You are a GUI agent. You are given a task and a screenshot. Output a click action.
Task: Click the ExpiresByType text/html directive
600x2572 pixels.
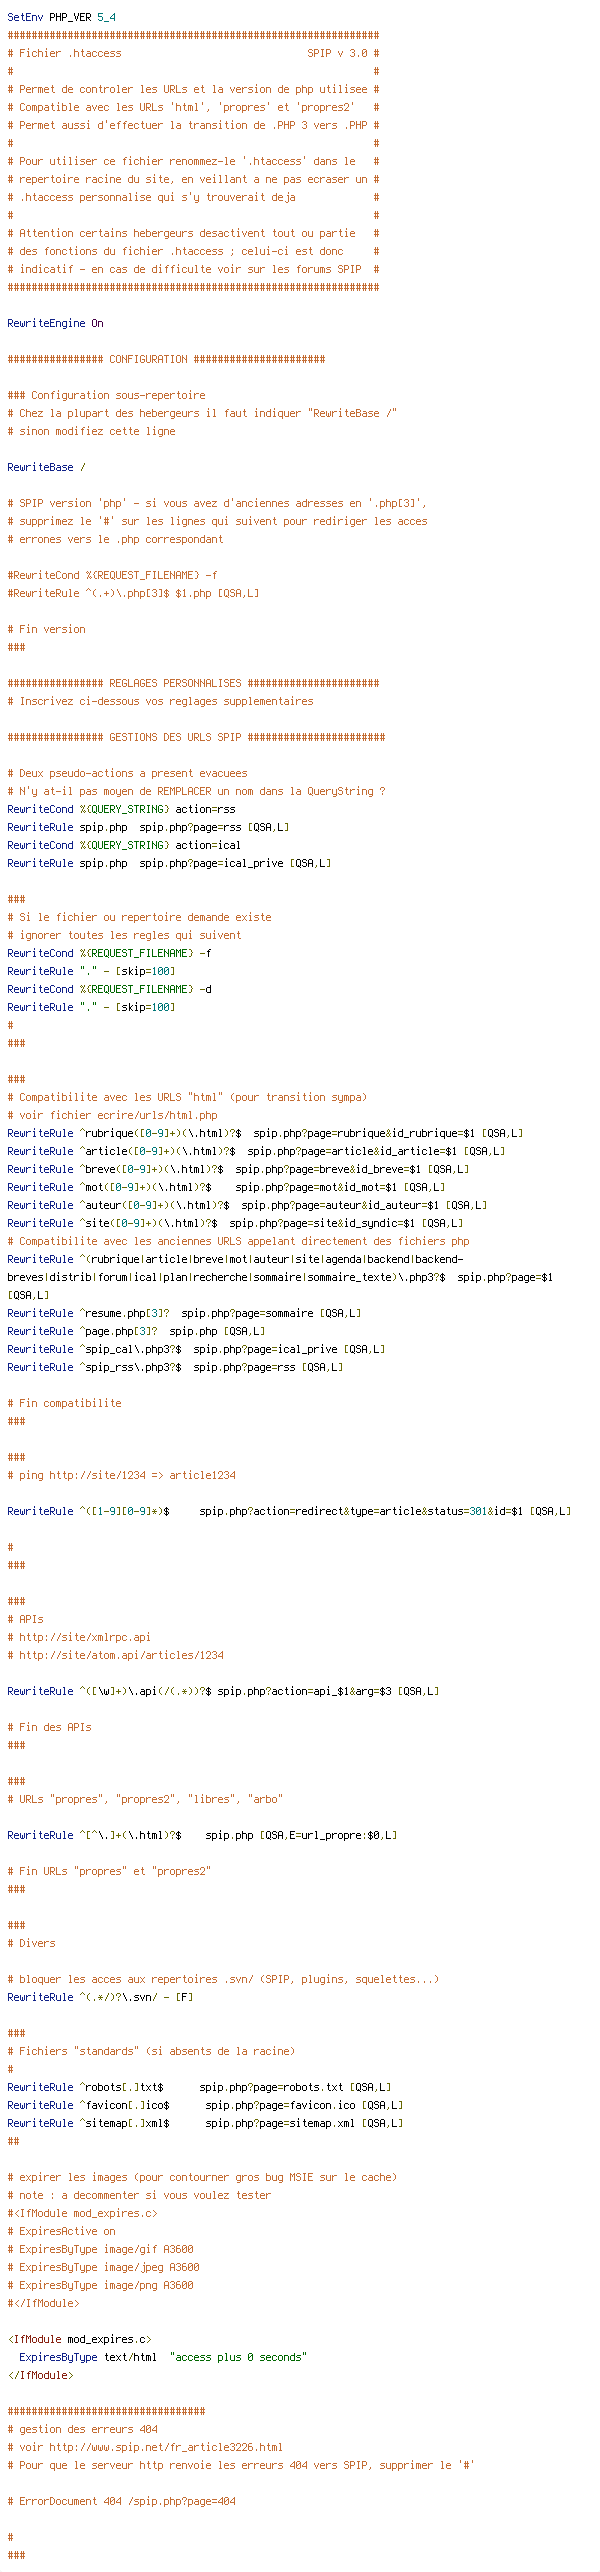[x=162, y=2357]
